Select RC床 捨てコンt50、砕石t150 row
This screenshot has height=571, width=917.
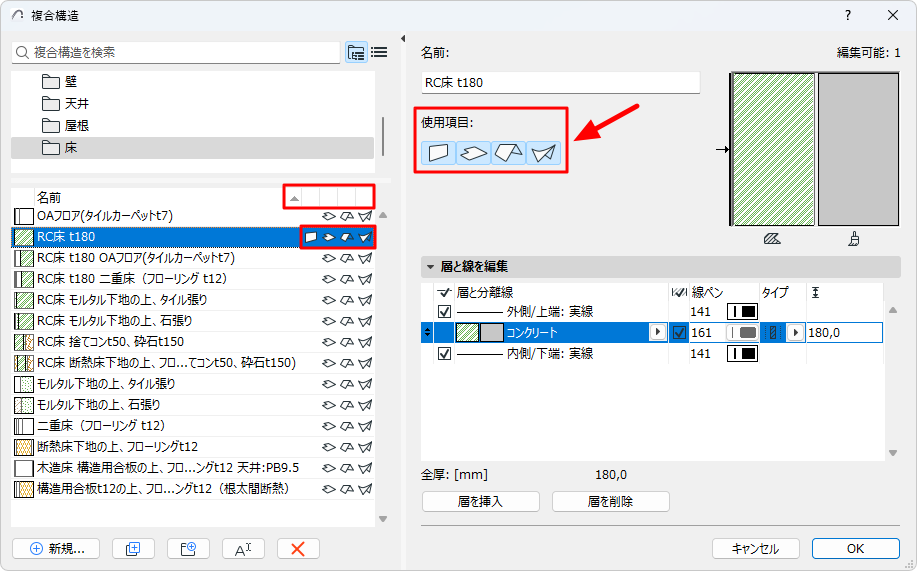pyautogui.click(x=192, y=342)
